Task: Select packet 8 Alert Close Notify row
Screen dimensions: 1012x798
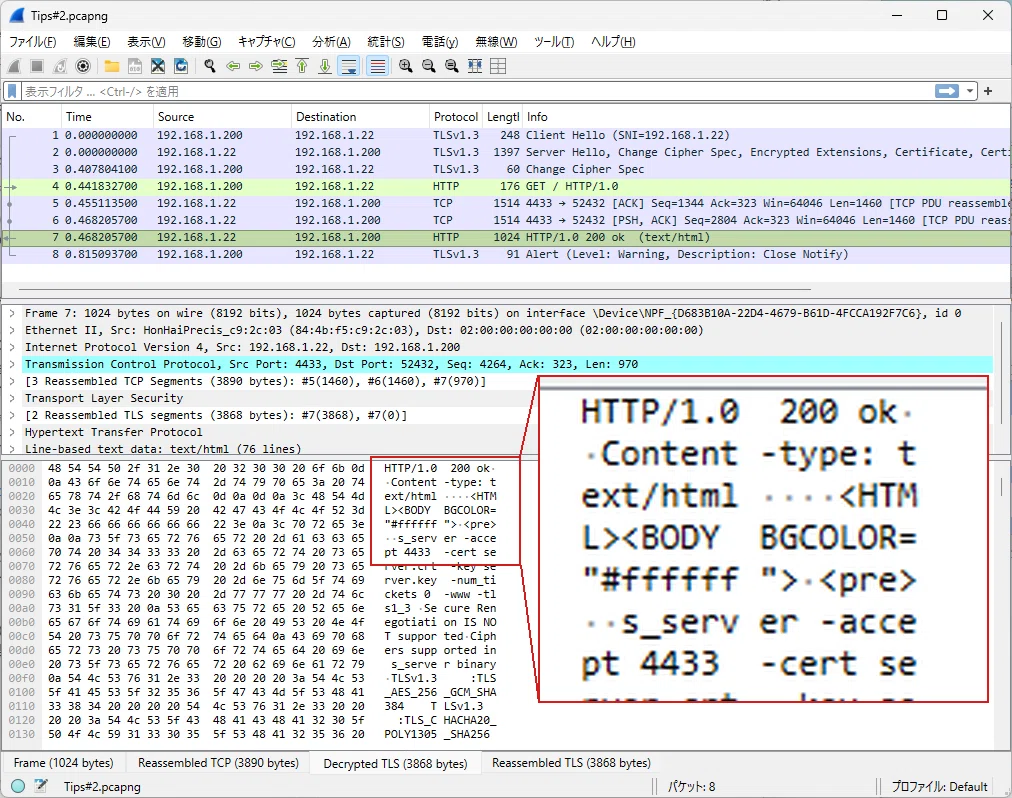Action: click(506, 254)
